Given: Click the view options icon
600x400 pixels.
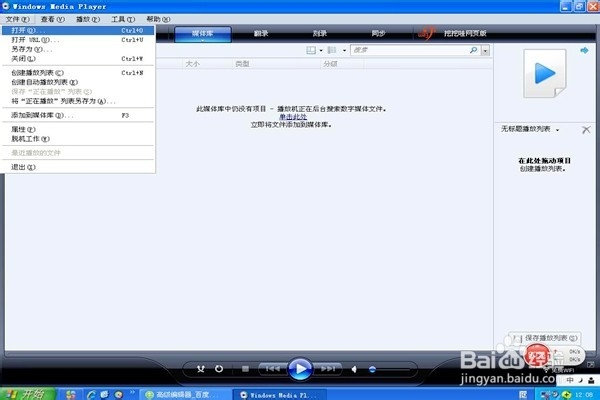Looking at the screenshot, I should tap(332, 50).
